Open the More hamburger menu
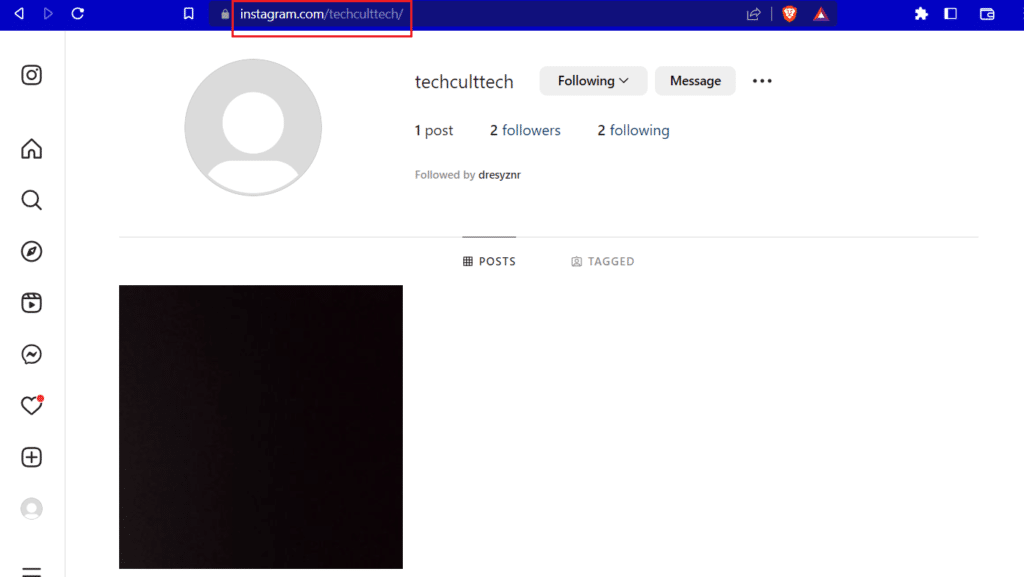 coord(31,572)
